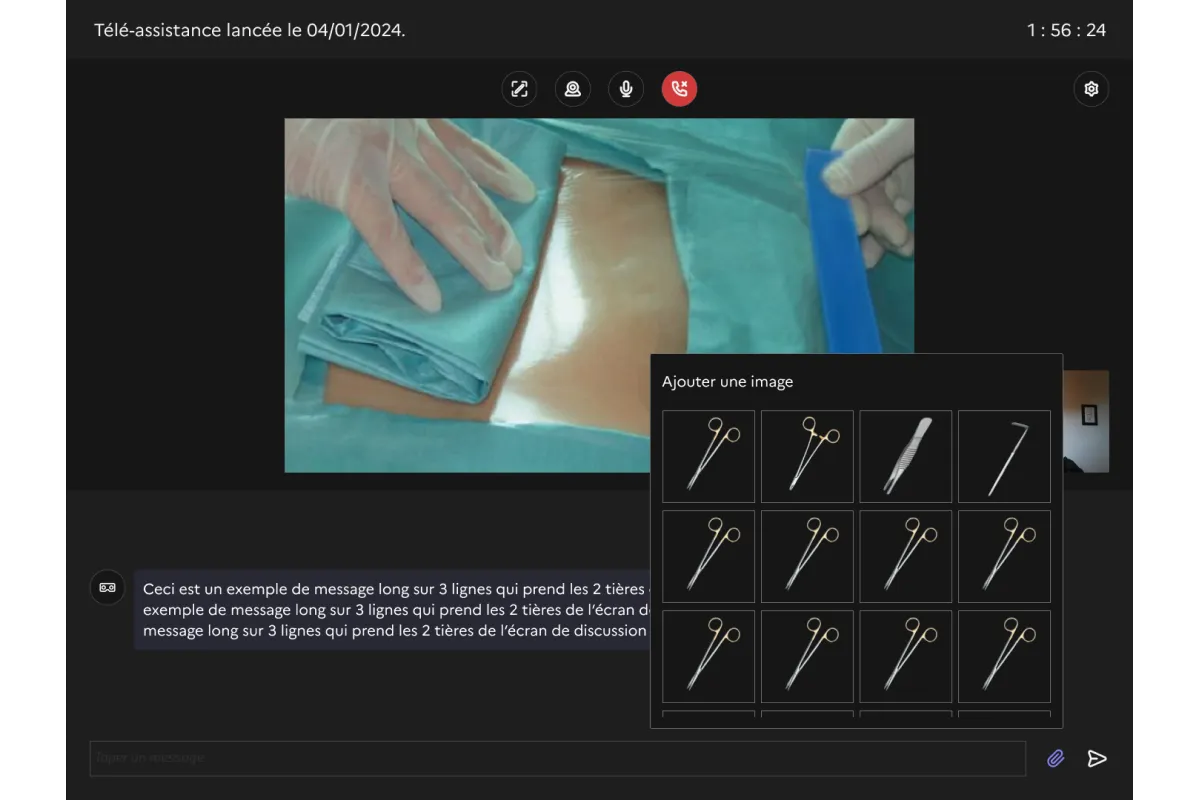Click the 'Ajouter une image' panel heading
The height and width of the screenshot is (800, 1200).
(727, 381)
